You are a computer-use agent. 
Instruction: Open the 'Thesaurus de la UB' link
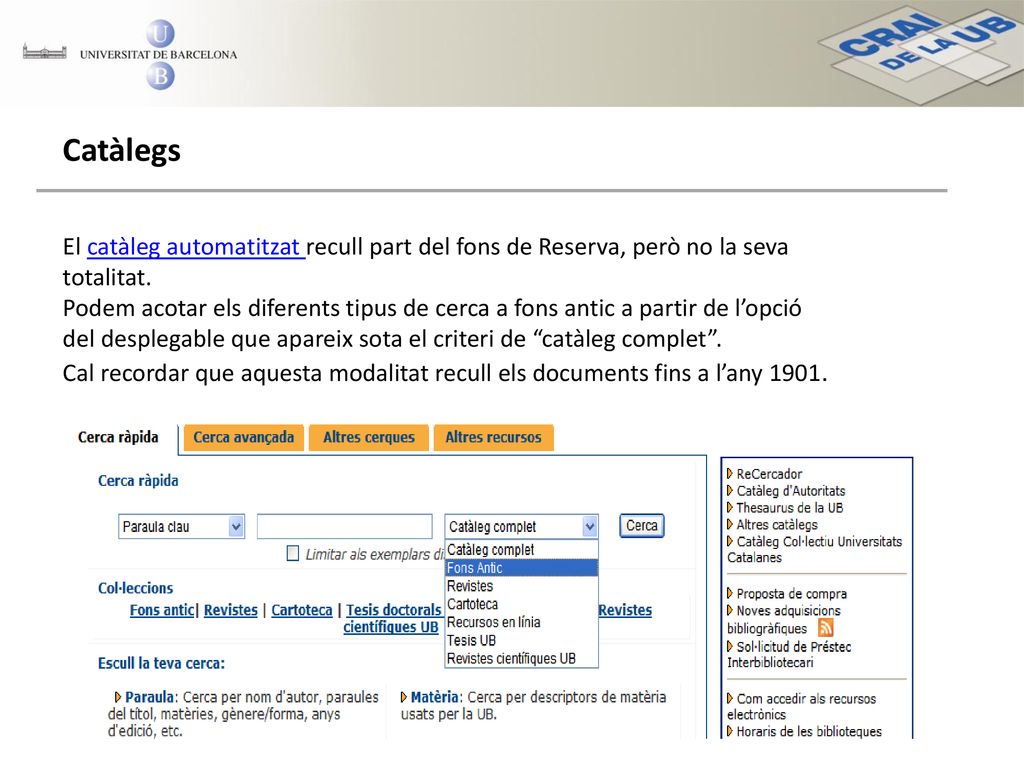pyautogui.click(x=790, y=508)
